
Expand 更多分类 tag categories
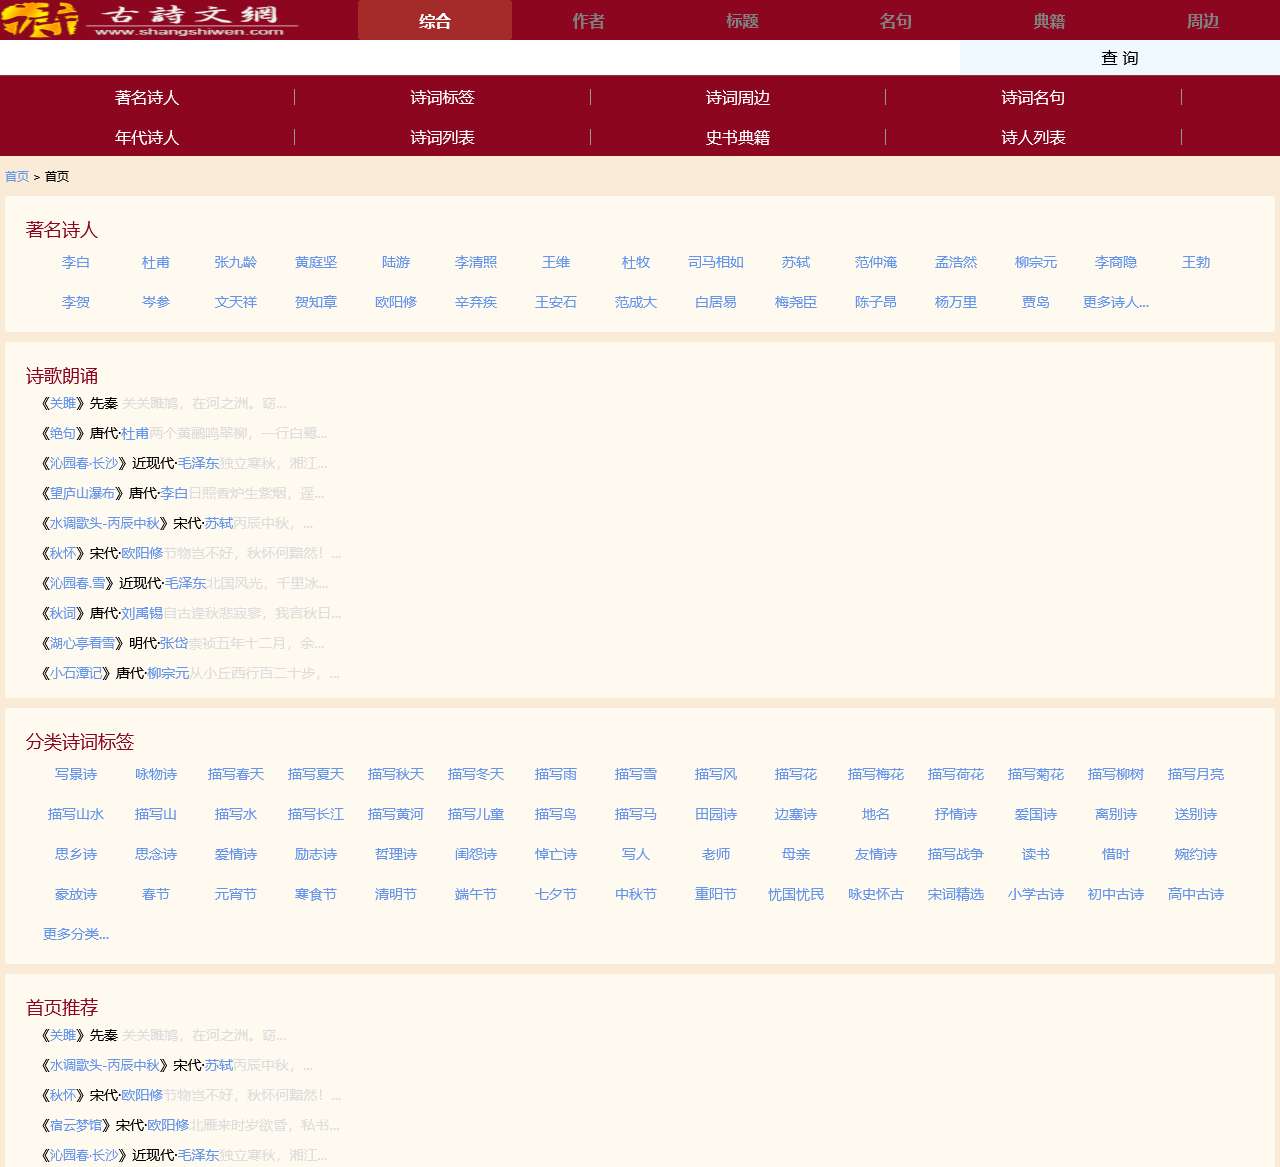pyautogui.click(x=76, y=934)
